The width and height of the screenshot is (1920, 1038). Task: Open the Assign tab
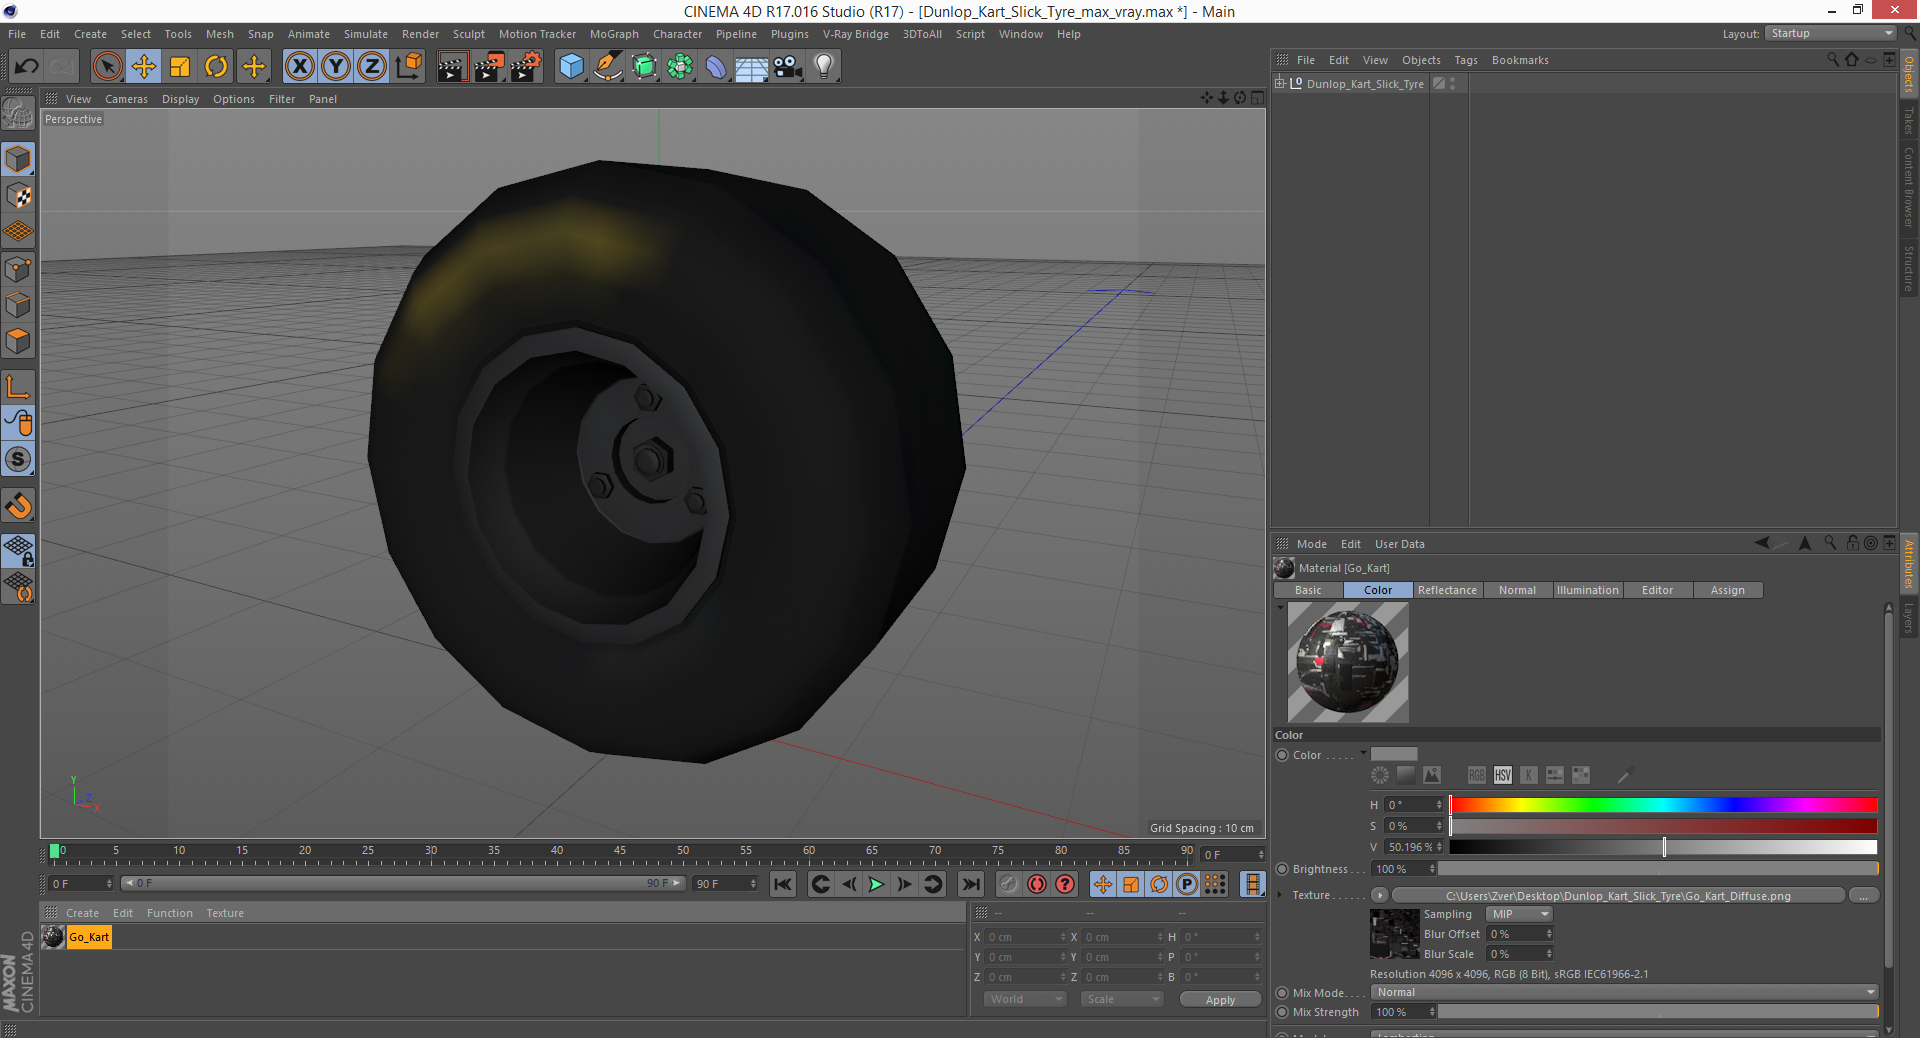pyautogui.click(x=1727, y=590)
